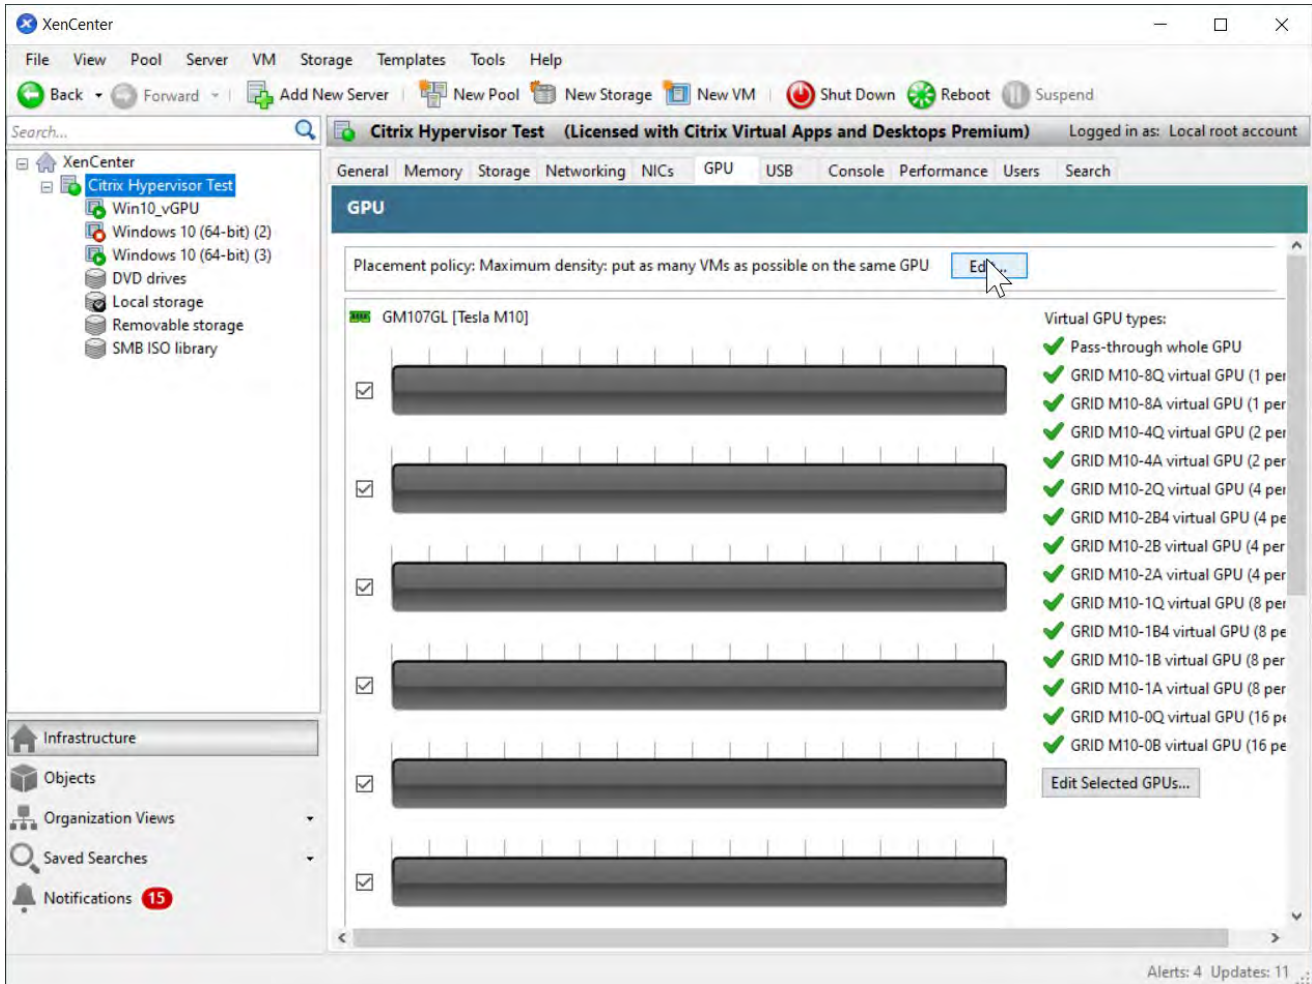Open the Storage menu
1312x984 pixels.
326,60
